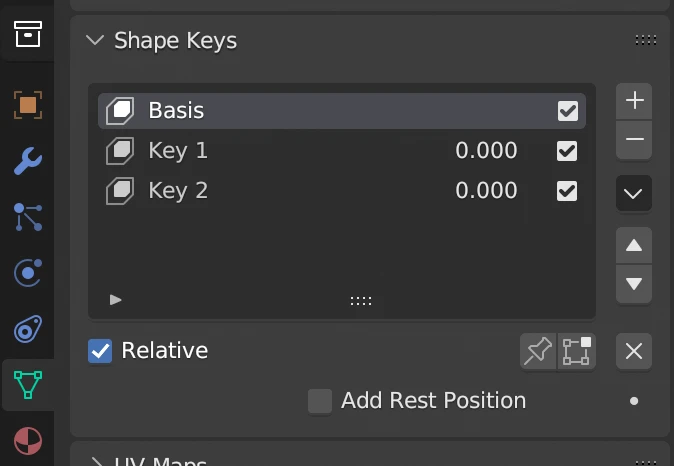Screen dimensions: 674x466
Task: Move shape key up in list
Action: coord(634,245)
